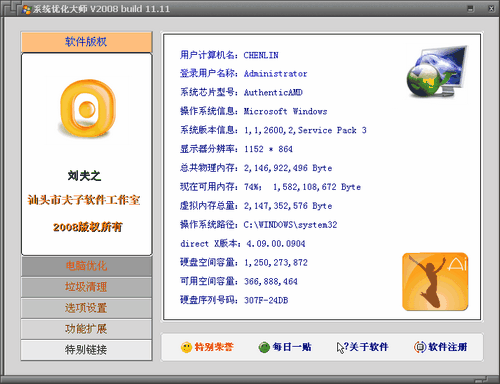Click available memory value 1,582,108,672 Byte
Screen dimensions: 500x384
(317, 187)
